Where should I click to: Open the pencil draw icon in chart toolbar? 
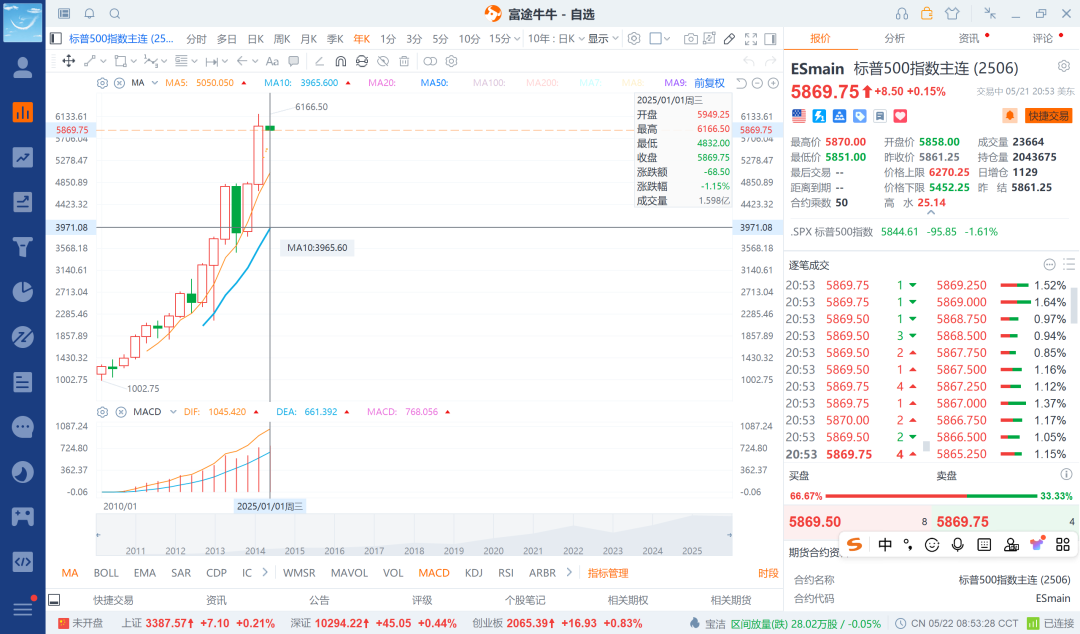(729, 39)
